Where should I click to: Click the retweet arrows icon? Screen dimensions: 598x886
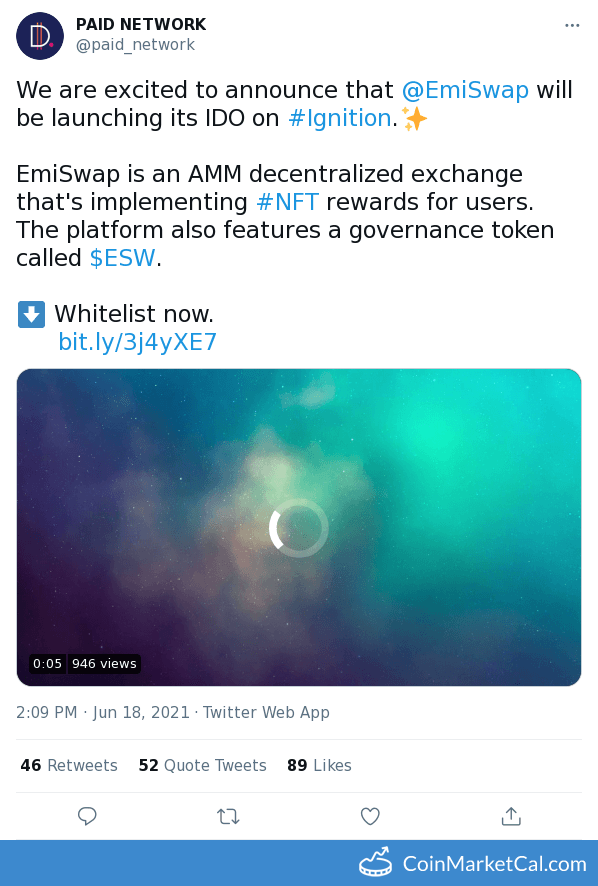click(228, 816)
